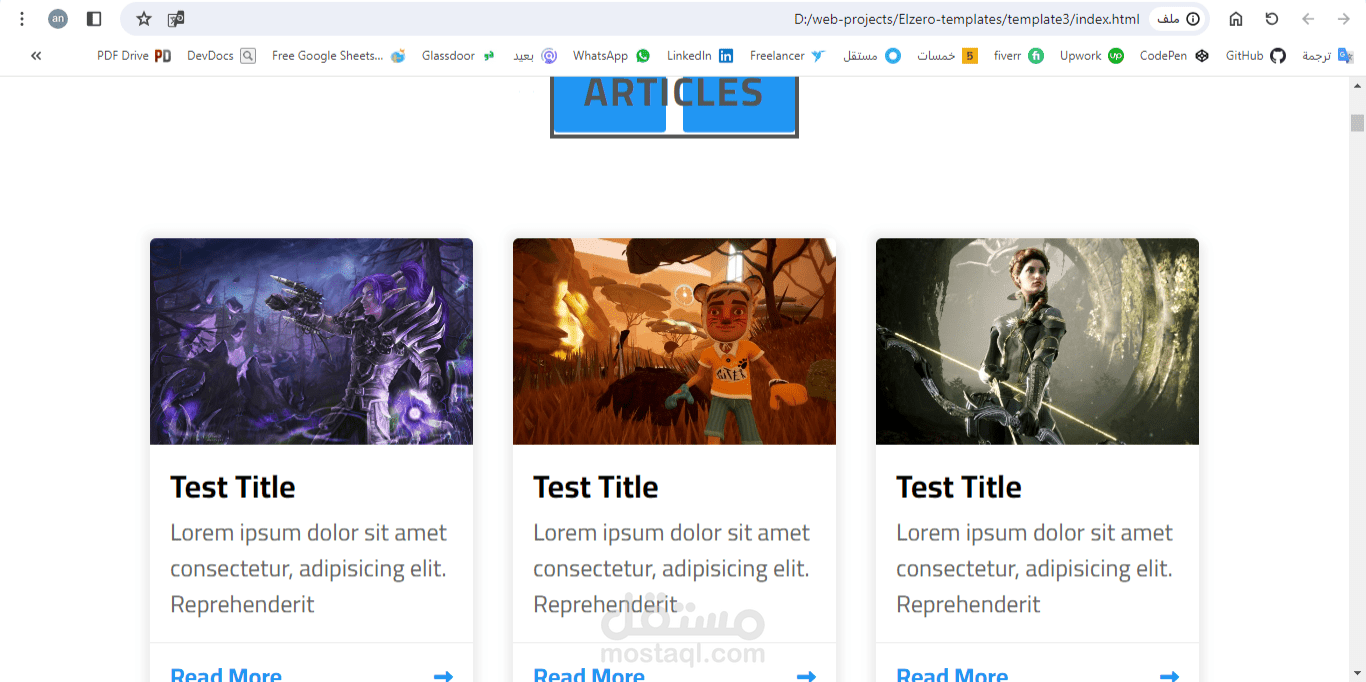Click Test Title of the third card

coord(959,487)
